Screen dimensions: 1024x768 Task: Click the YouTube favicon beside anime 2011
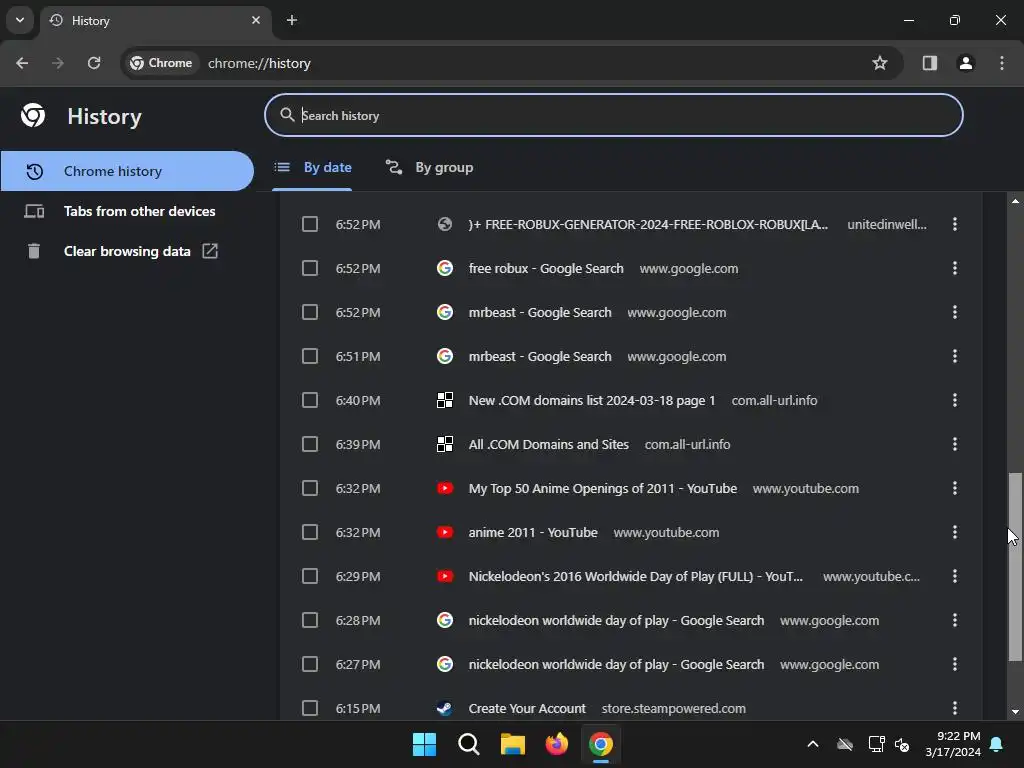(x=445, y=532)
